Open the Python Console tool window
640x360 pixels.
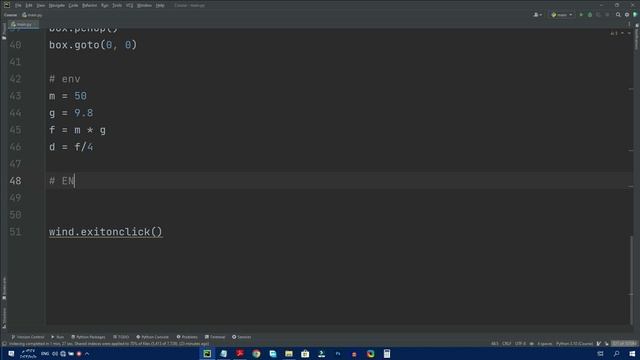pyautogui.click(x=152, y=337)
